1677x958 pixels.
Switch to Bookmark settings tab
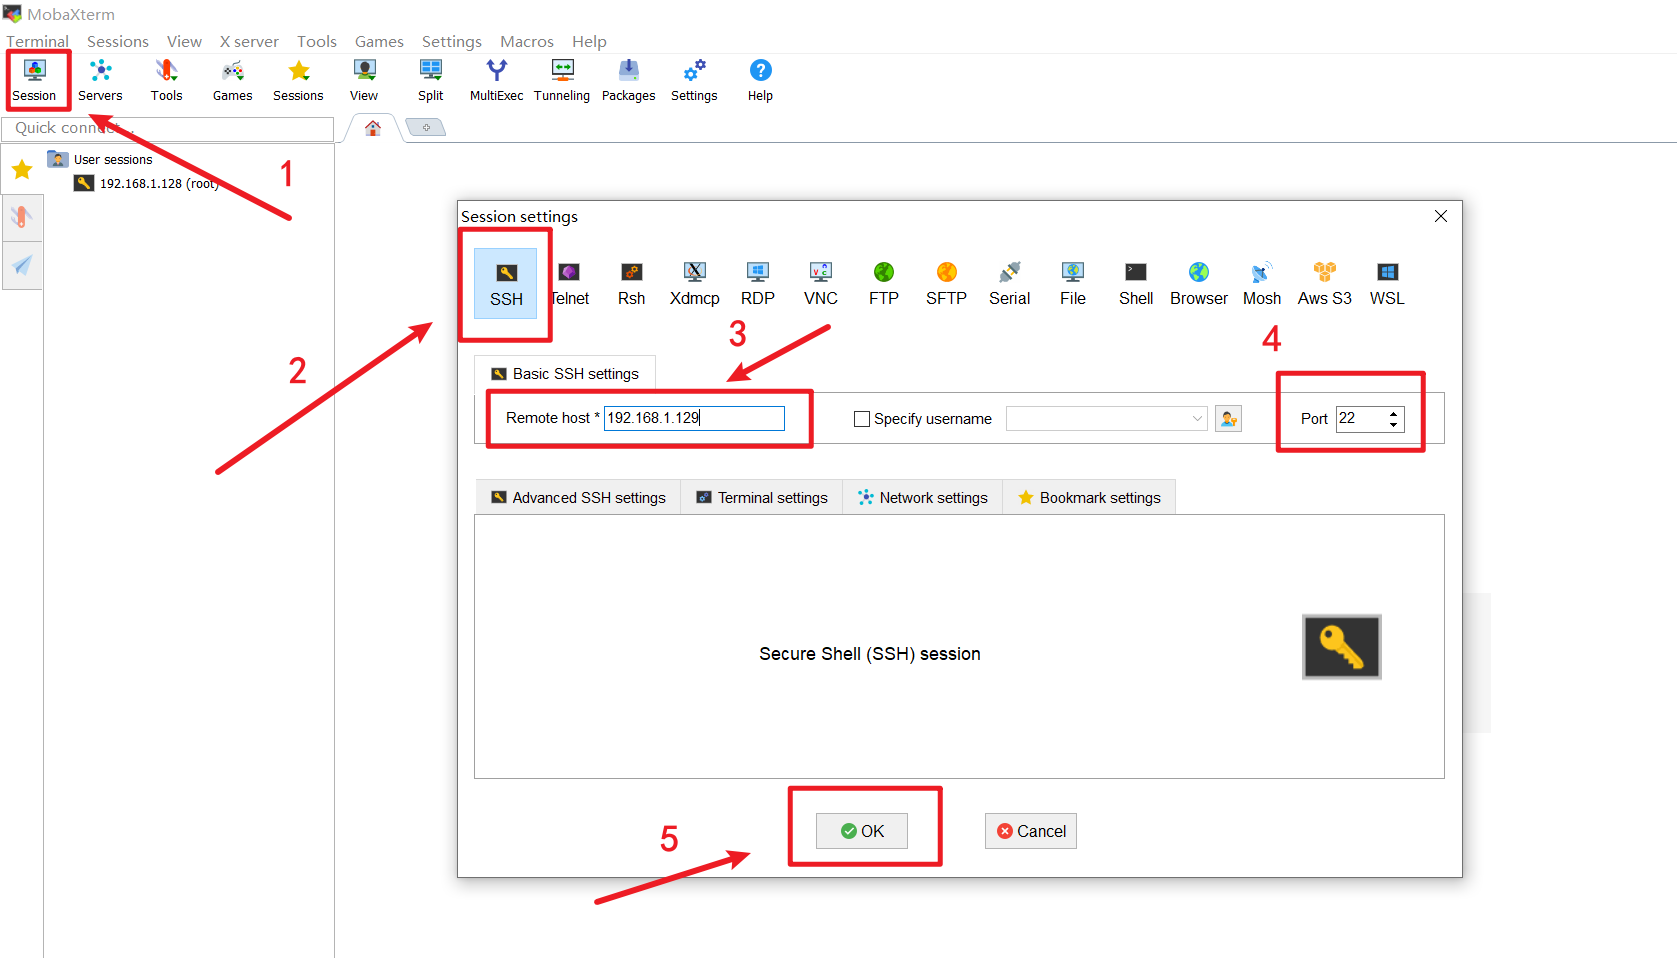point(1089,498)
